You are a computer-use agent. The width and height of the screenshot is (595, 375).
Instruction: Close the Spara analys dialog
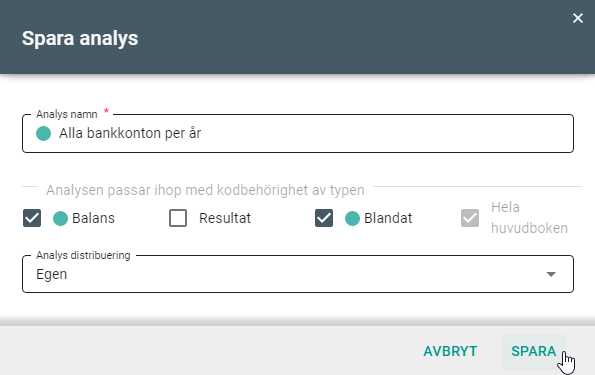coord(578,18)
